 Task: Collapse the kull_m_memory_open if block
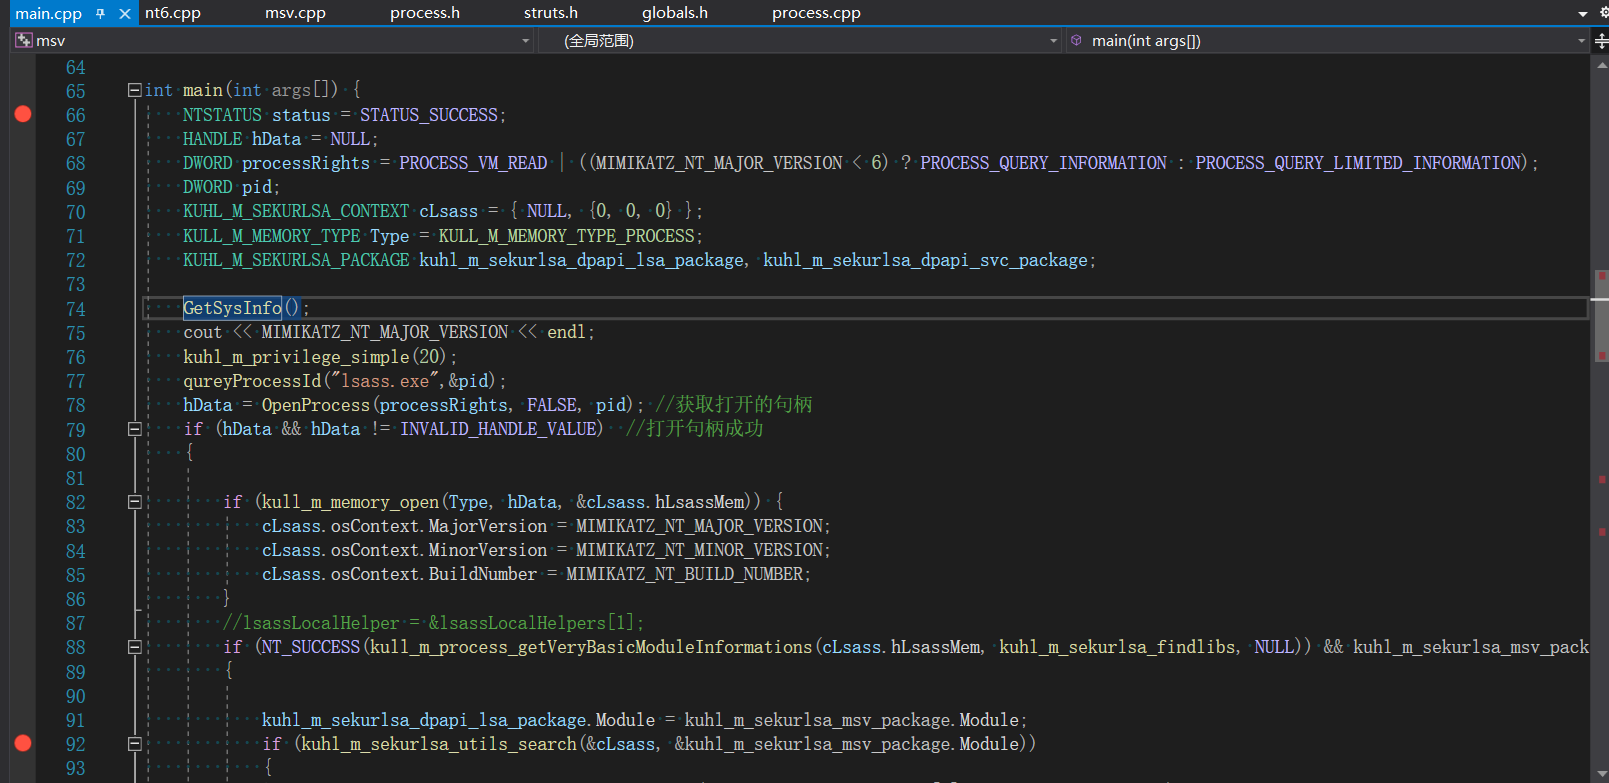point(135,502)
